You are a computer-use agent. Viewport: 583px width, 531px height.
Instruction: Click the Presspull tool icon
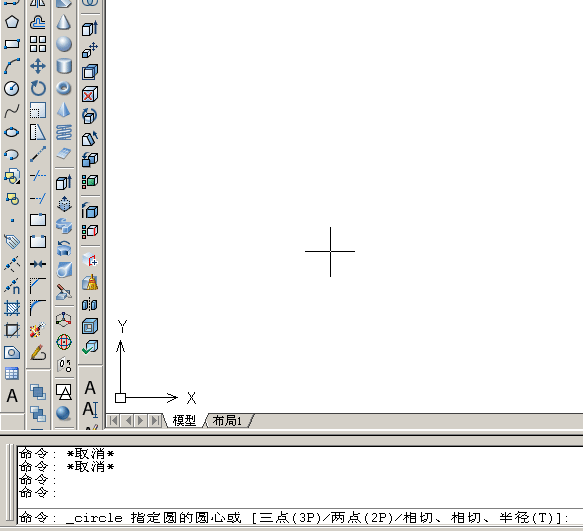(64, 204)
